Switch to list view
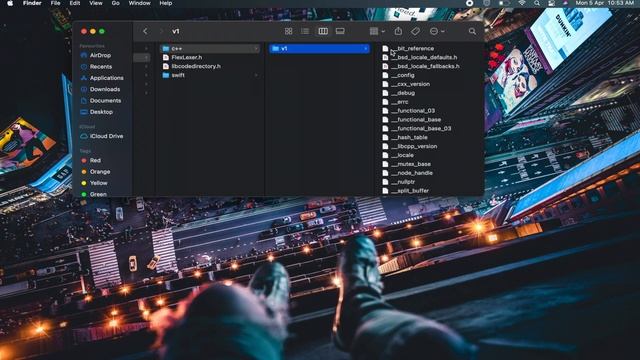This screenshot has width=640, height=360. (x=305, y=31)
